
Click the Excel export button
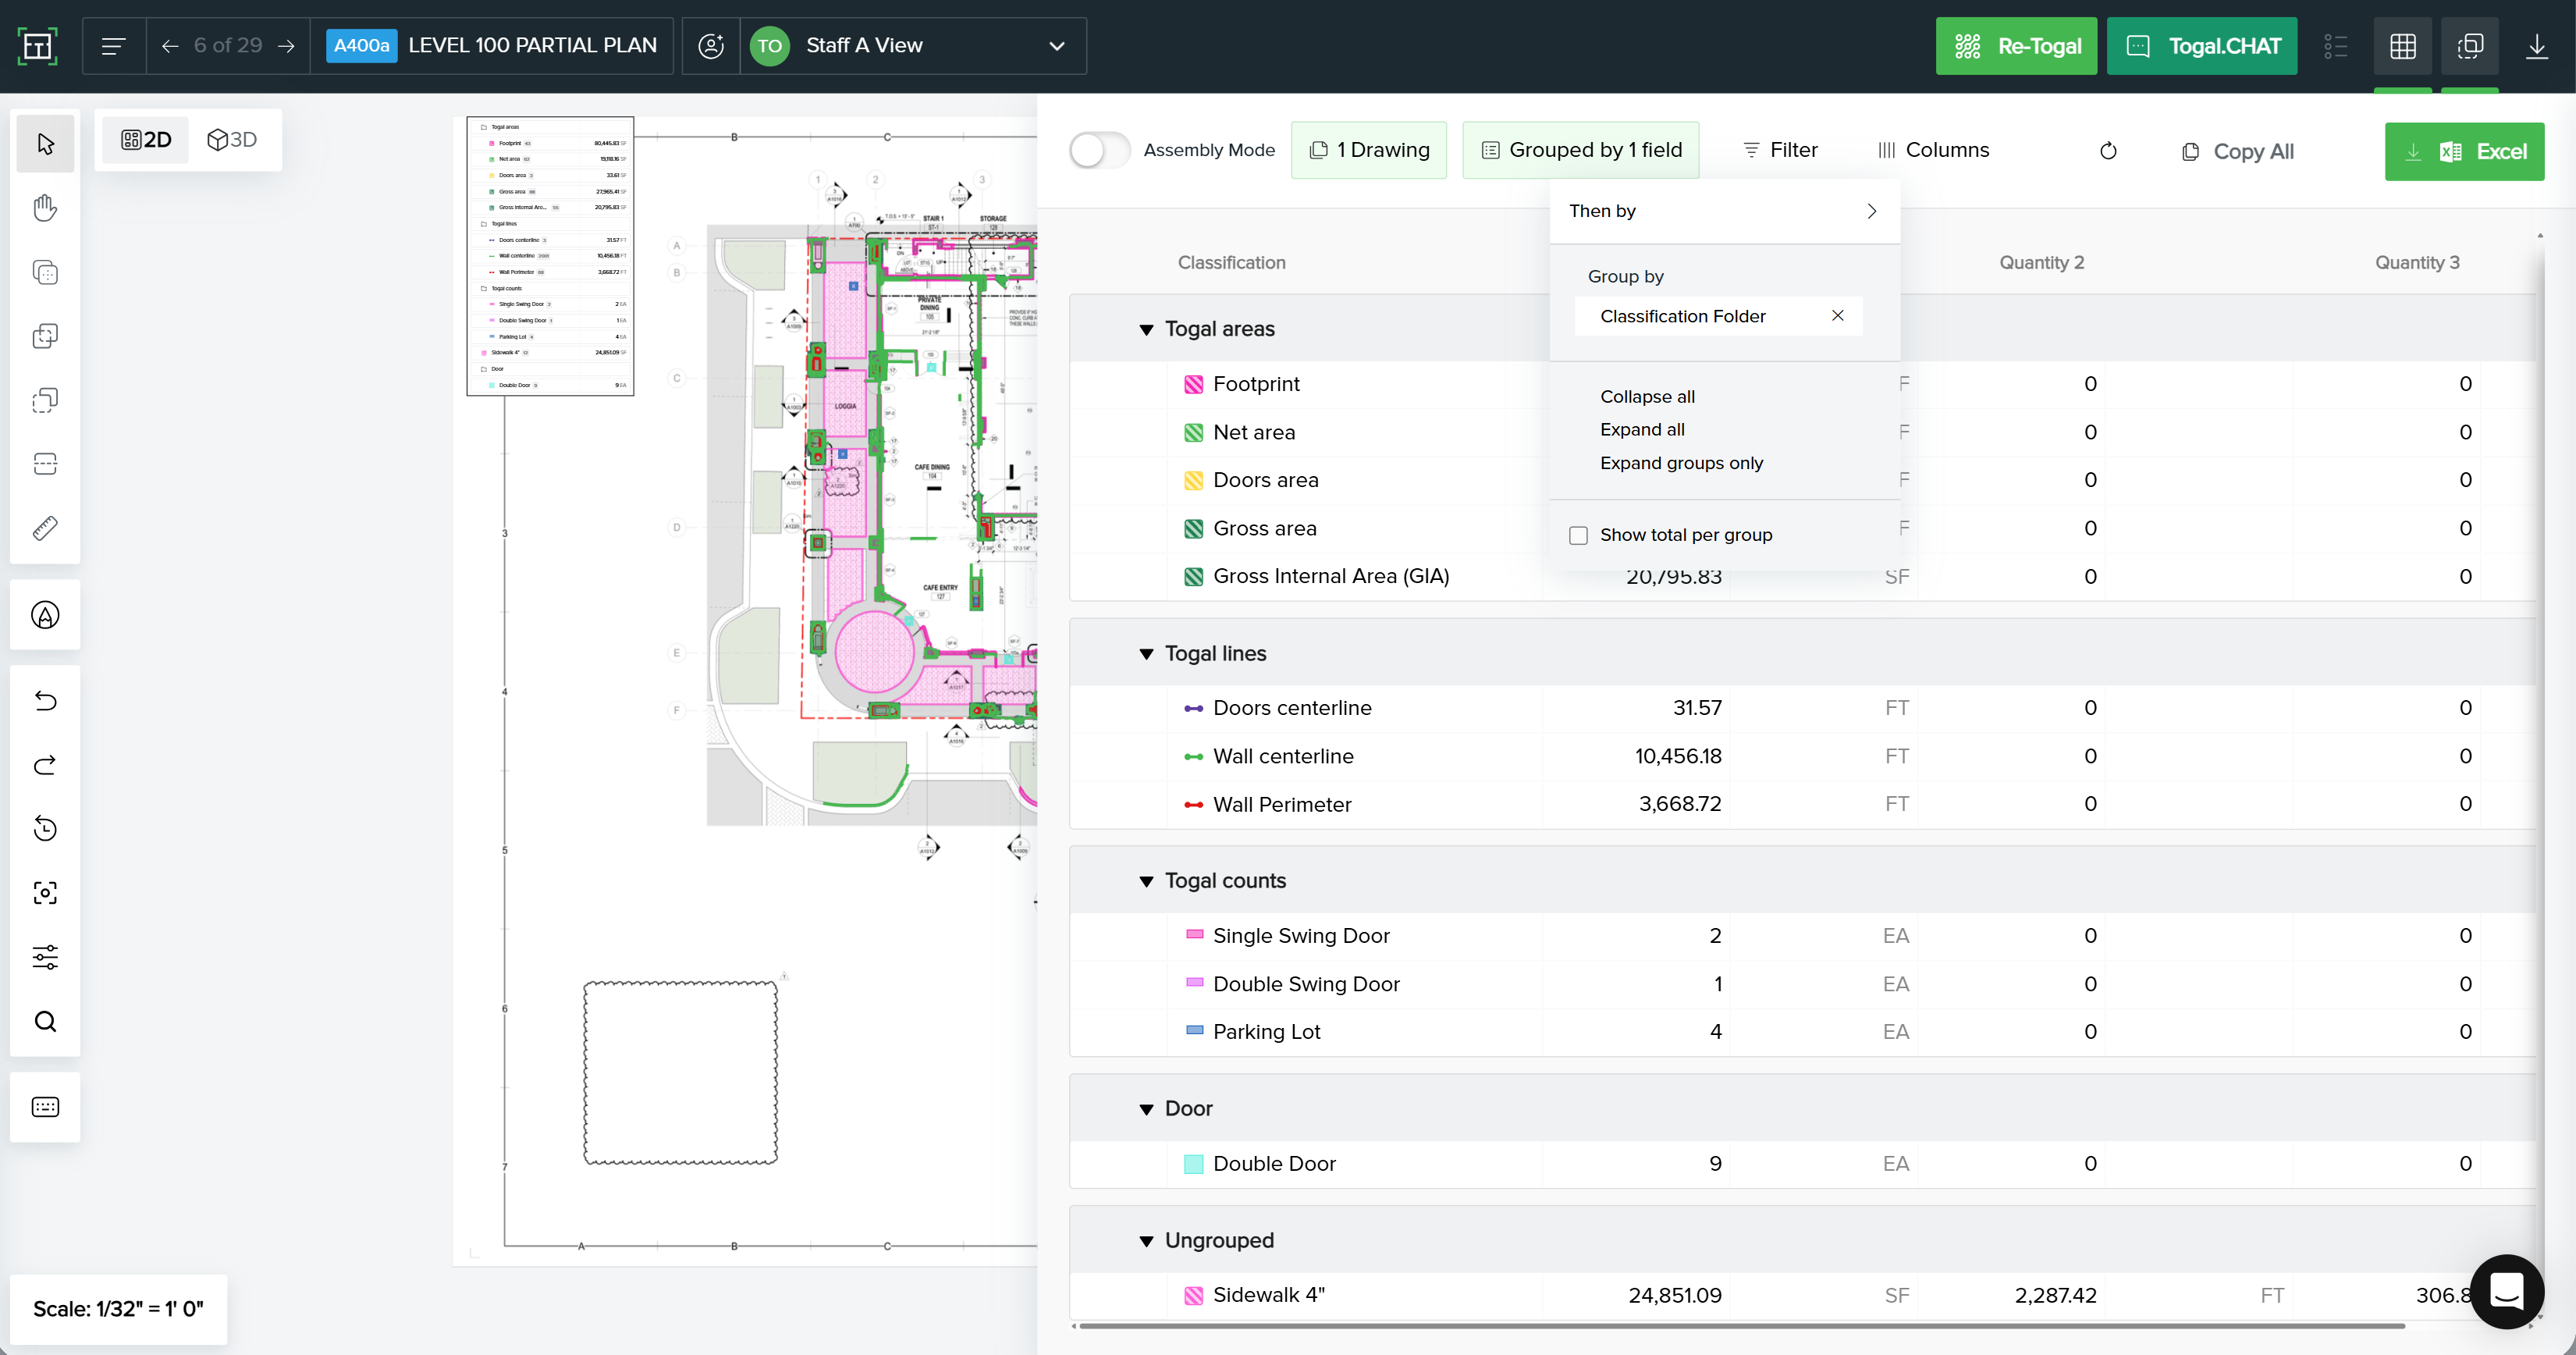pyautogui.click(x=2464, y=151)
